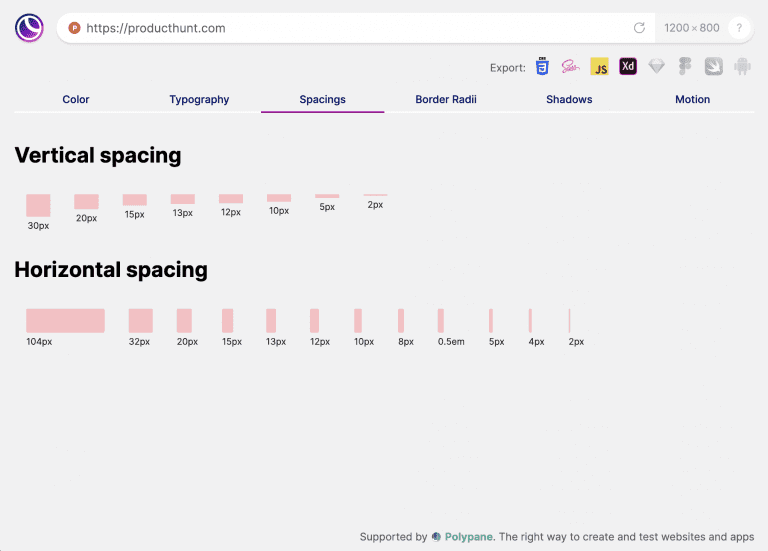
Task: Export as Swift icon
Action: [x=714, y=66]
